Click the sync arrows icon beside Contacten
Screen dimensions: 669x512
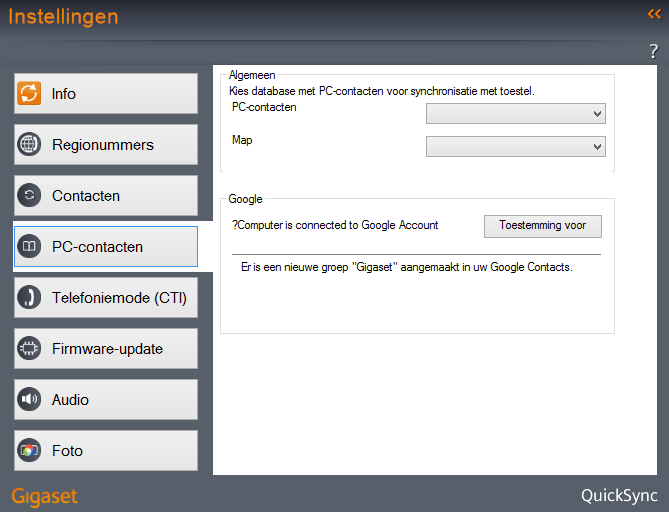(29, 195)
